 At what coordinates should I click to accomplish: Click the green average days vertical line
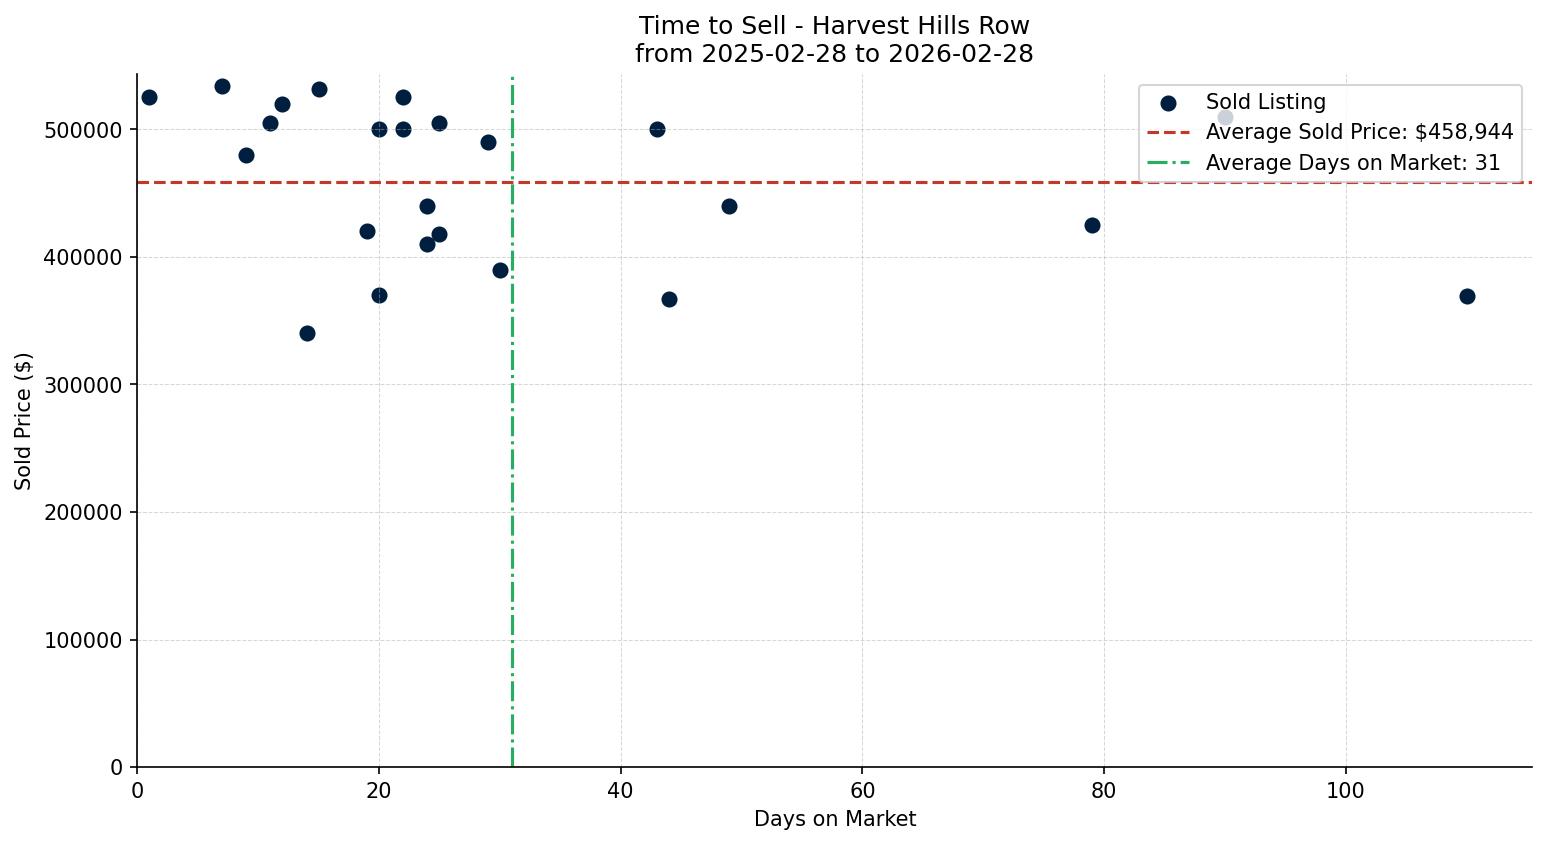(512, 500)
